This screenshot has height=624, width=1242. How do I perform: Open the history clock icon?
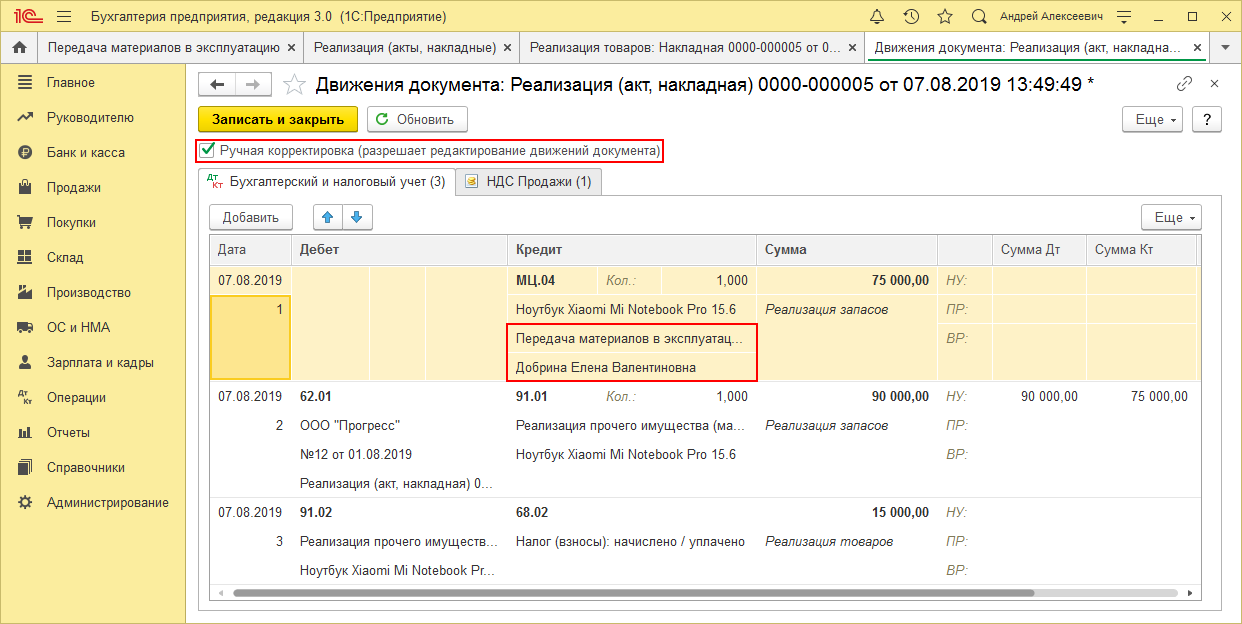click(x=911, y=17)
